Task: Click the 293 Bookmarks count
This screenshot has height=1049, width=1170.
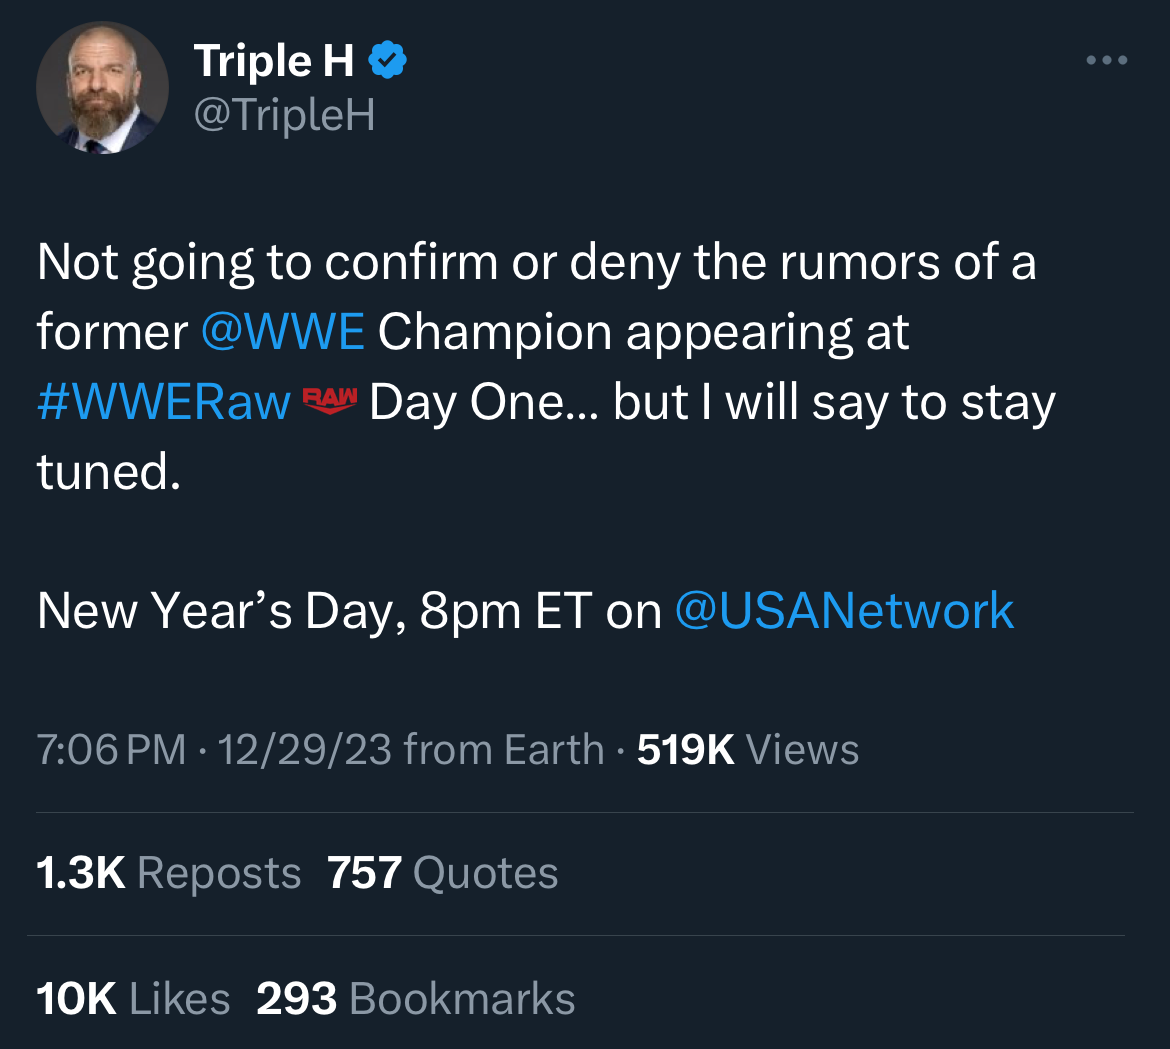Action: click(415, 999)
